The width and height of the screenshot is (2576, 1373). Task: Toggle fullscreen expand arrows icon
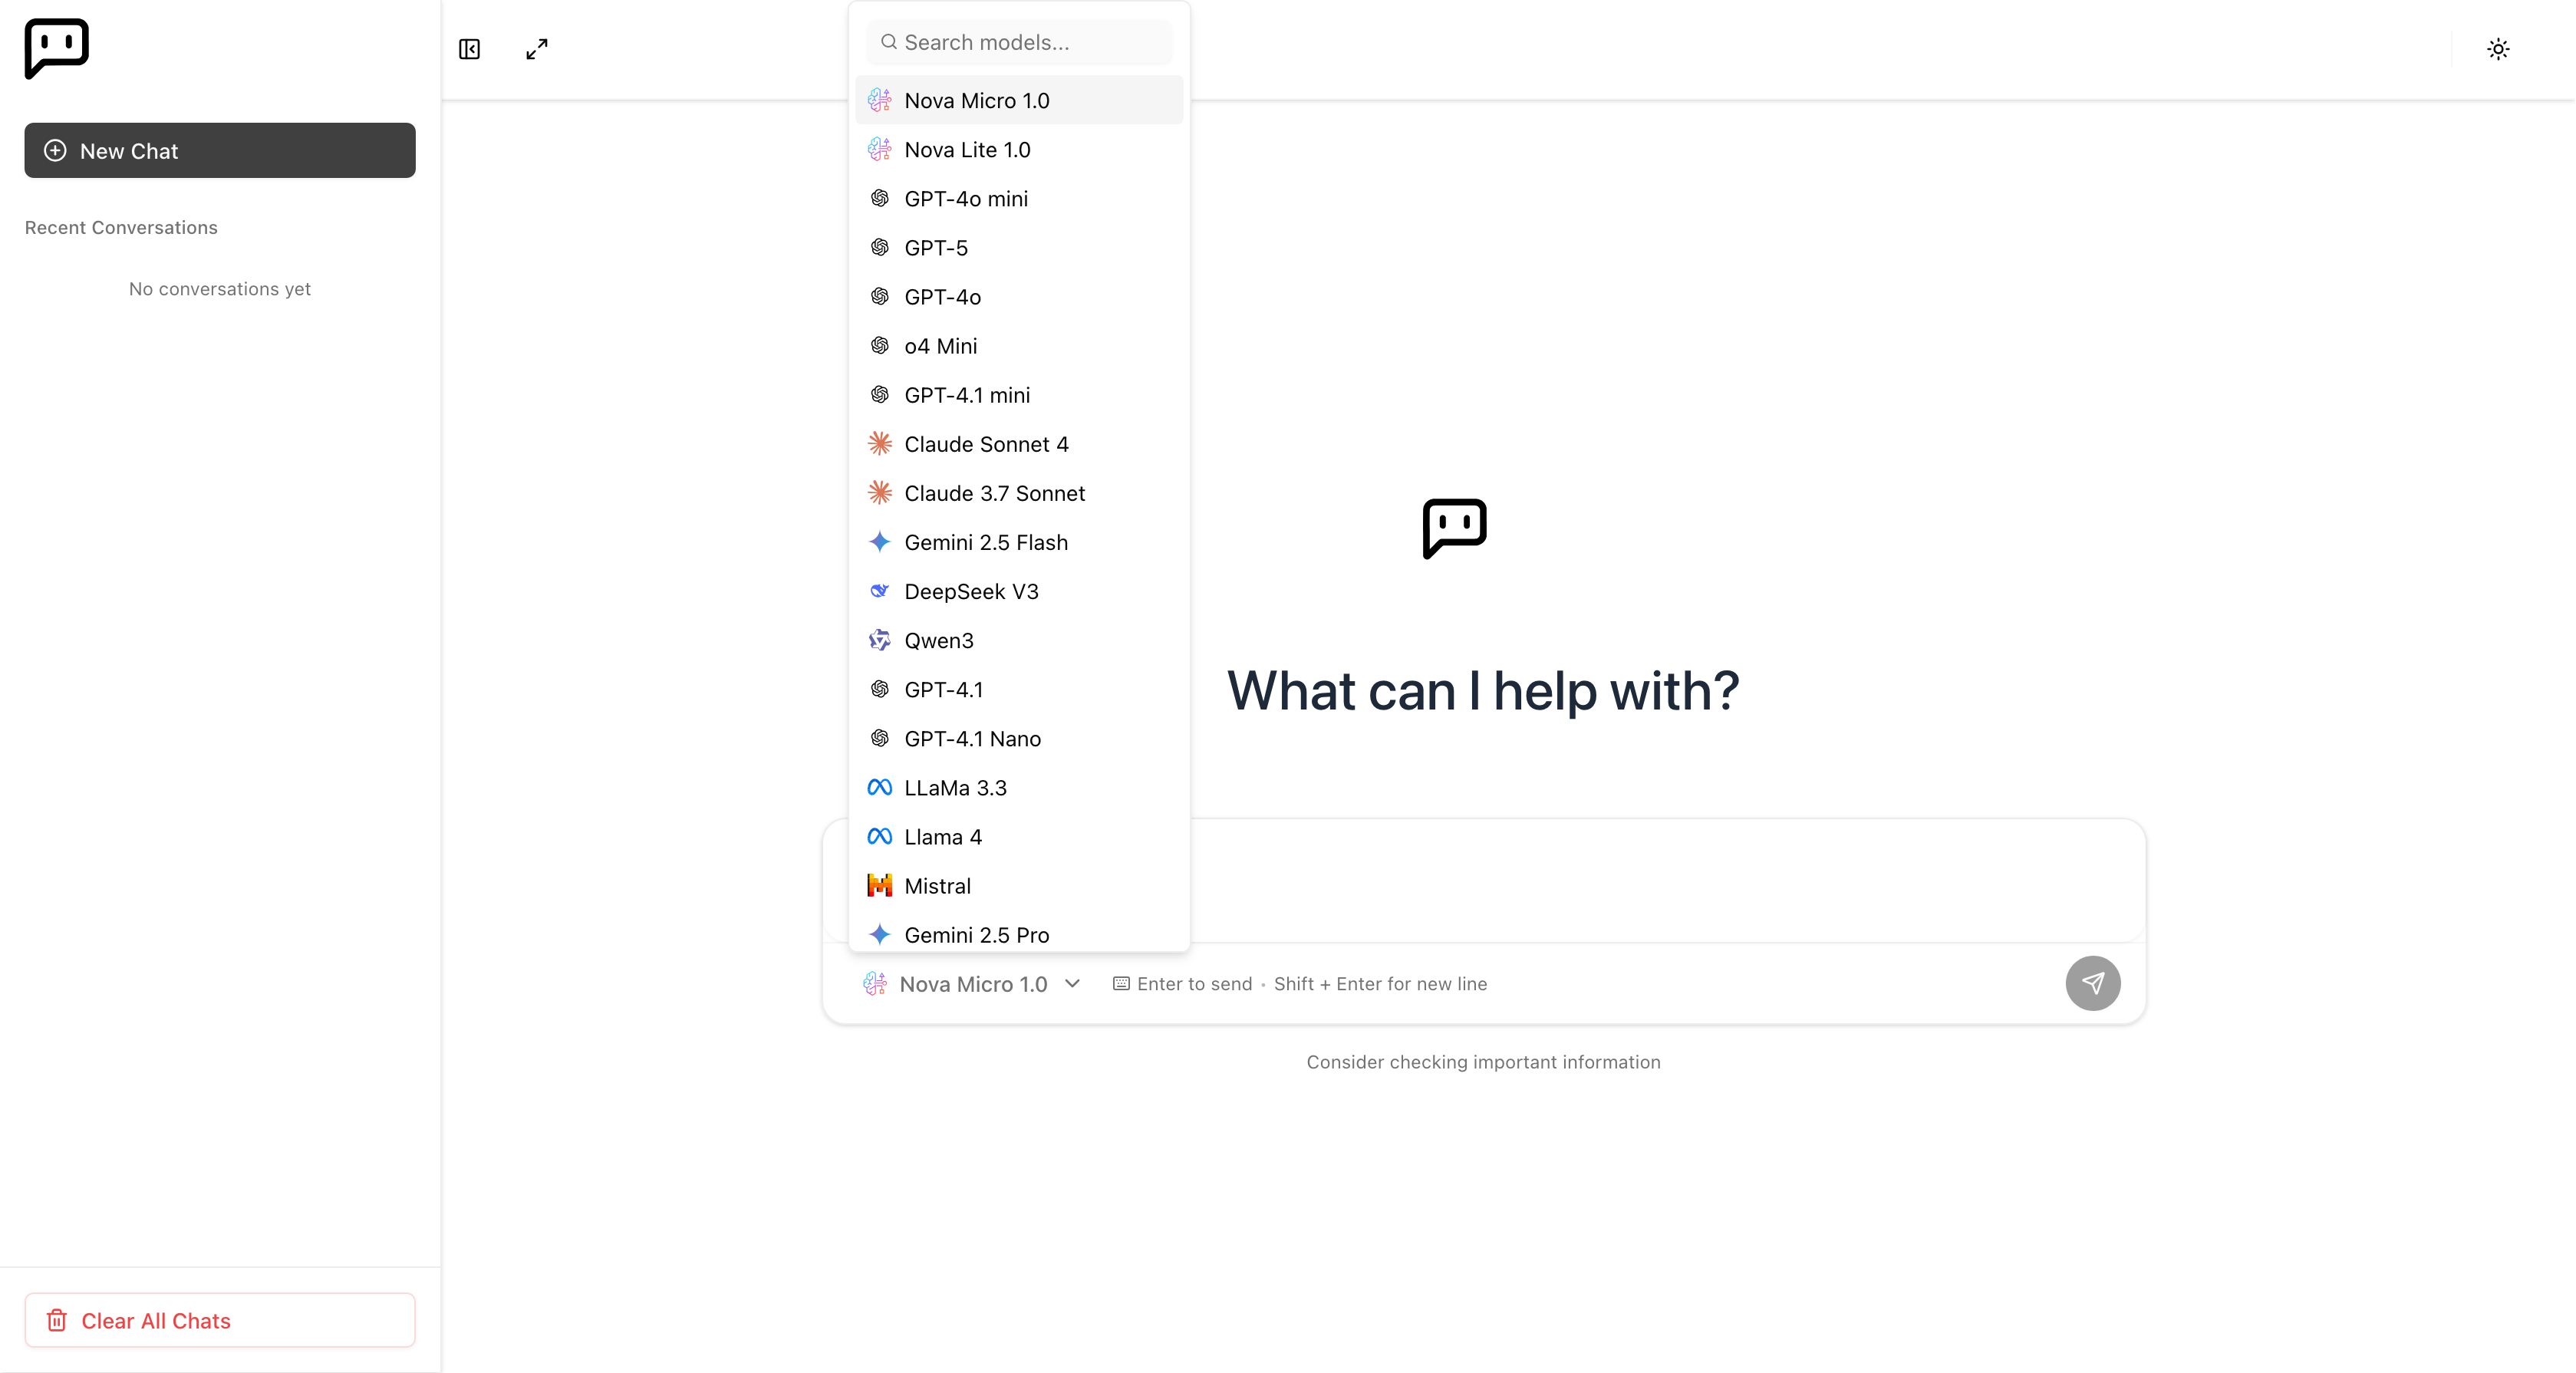pyautogui.click(x=537, y=49)
